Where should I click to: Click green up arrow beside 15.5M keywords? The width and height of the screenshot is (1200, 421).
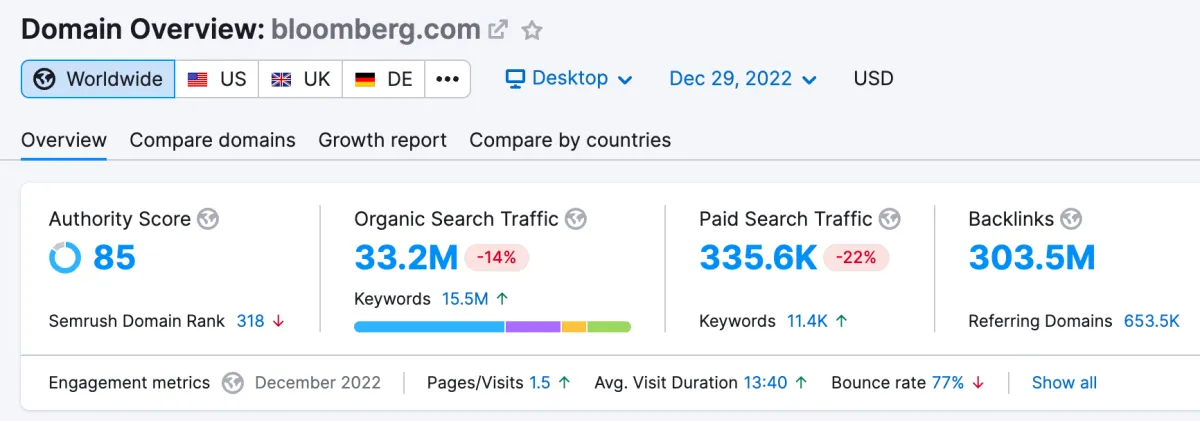[x=502, y=298]
